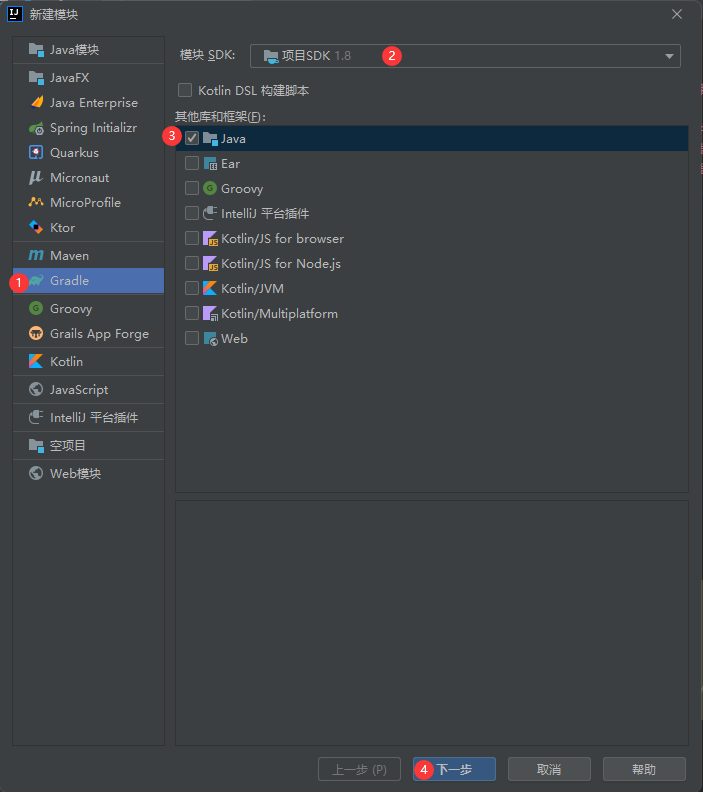Image resolution: width=703 pixels, height=792 pixels.
Task: Click the Kotlin/JVM label text
Action: click(253, 288)
